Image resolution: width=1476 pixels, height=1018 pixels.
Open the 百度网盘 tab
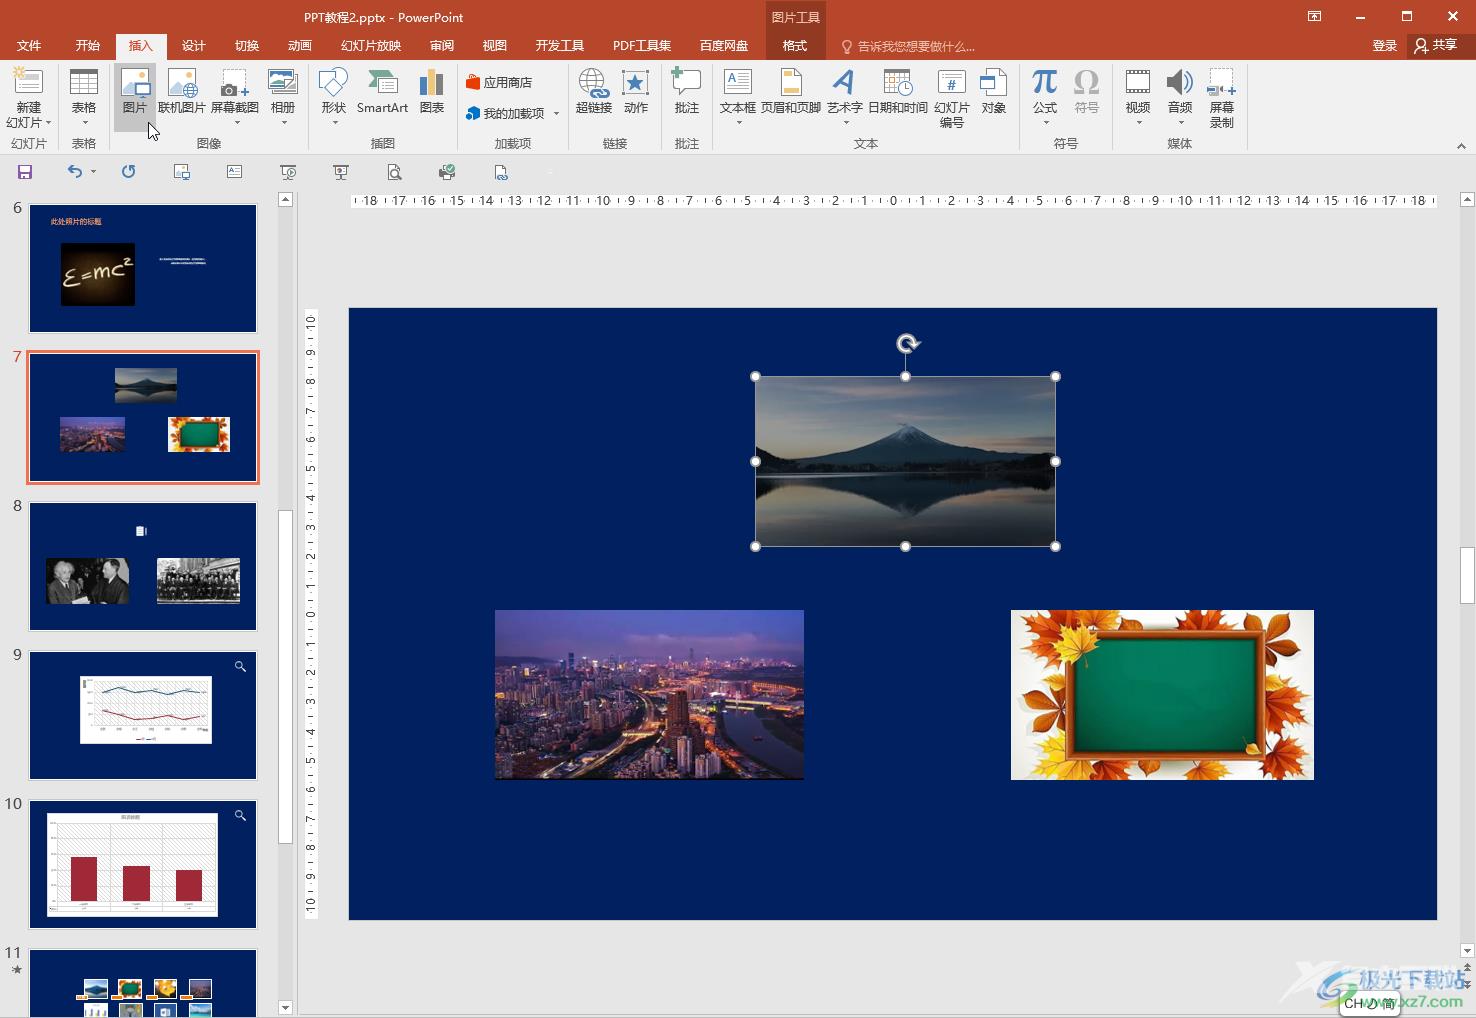point(723,45)
